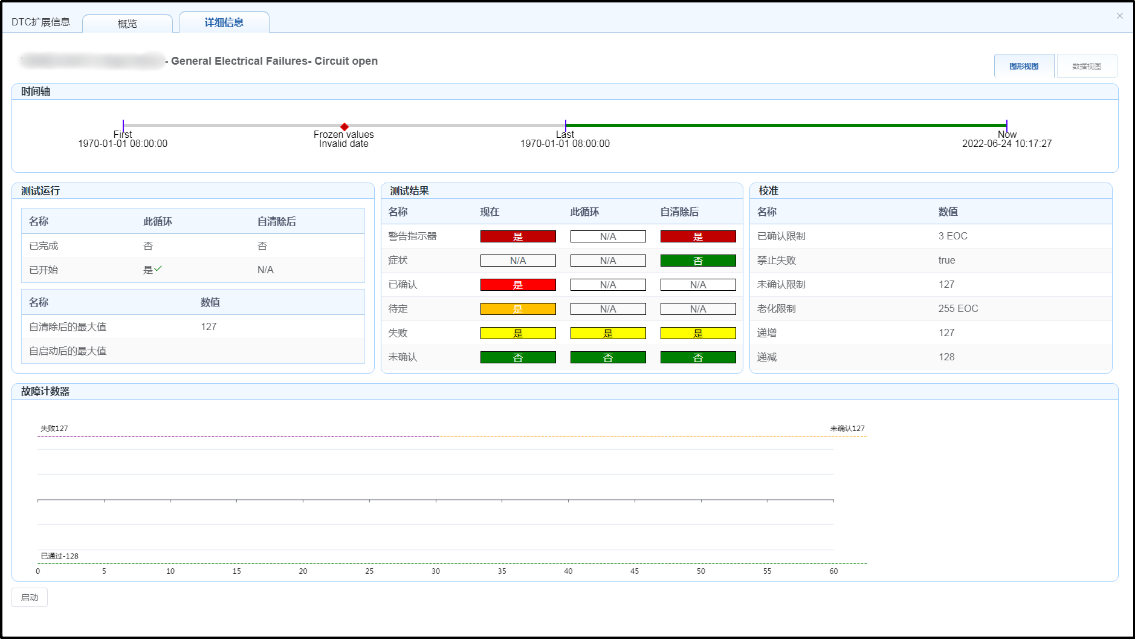
Task: Click the 时间轴 panel header
Action: pos(565,91)
